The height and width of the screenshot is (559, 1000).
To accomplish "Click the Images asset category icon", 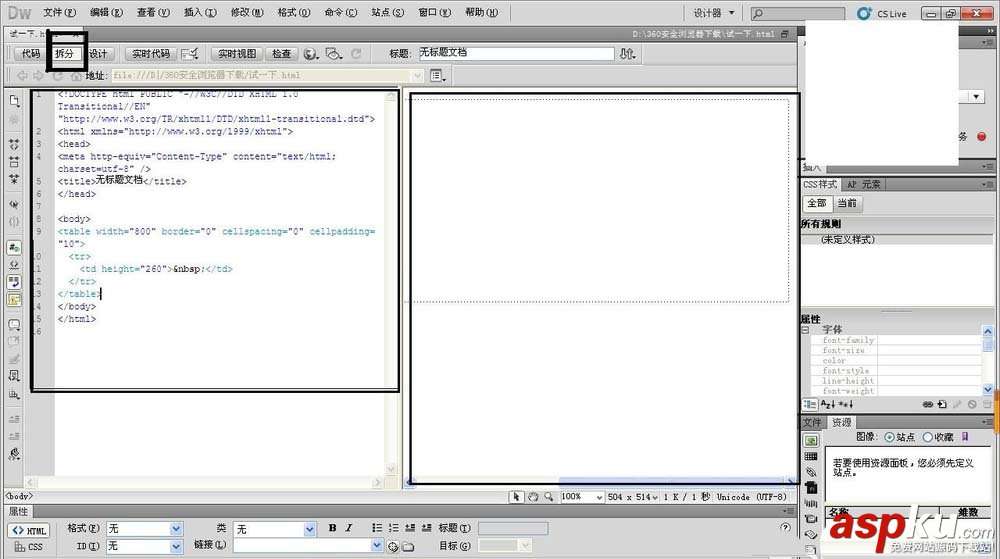I will pos(811,440).
